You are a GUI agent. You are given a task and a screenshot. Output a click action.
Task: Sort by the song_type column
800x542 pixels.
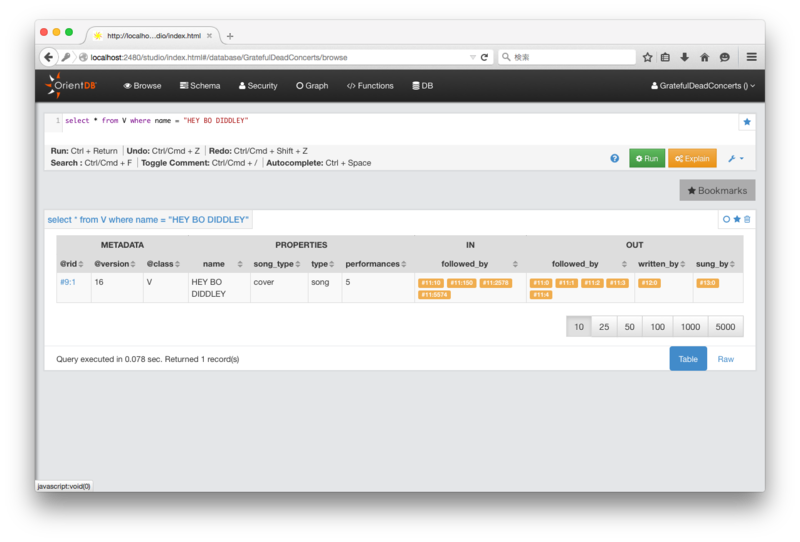[277, 264]
